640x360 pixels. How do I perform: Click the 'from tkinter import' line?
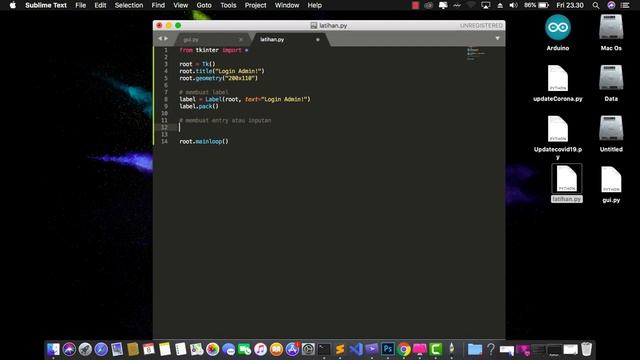(213, 50)
